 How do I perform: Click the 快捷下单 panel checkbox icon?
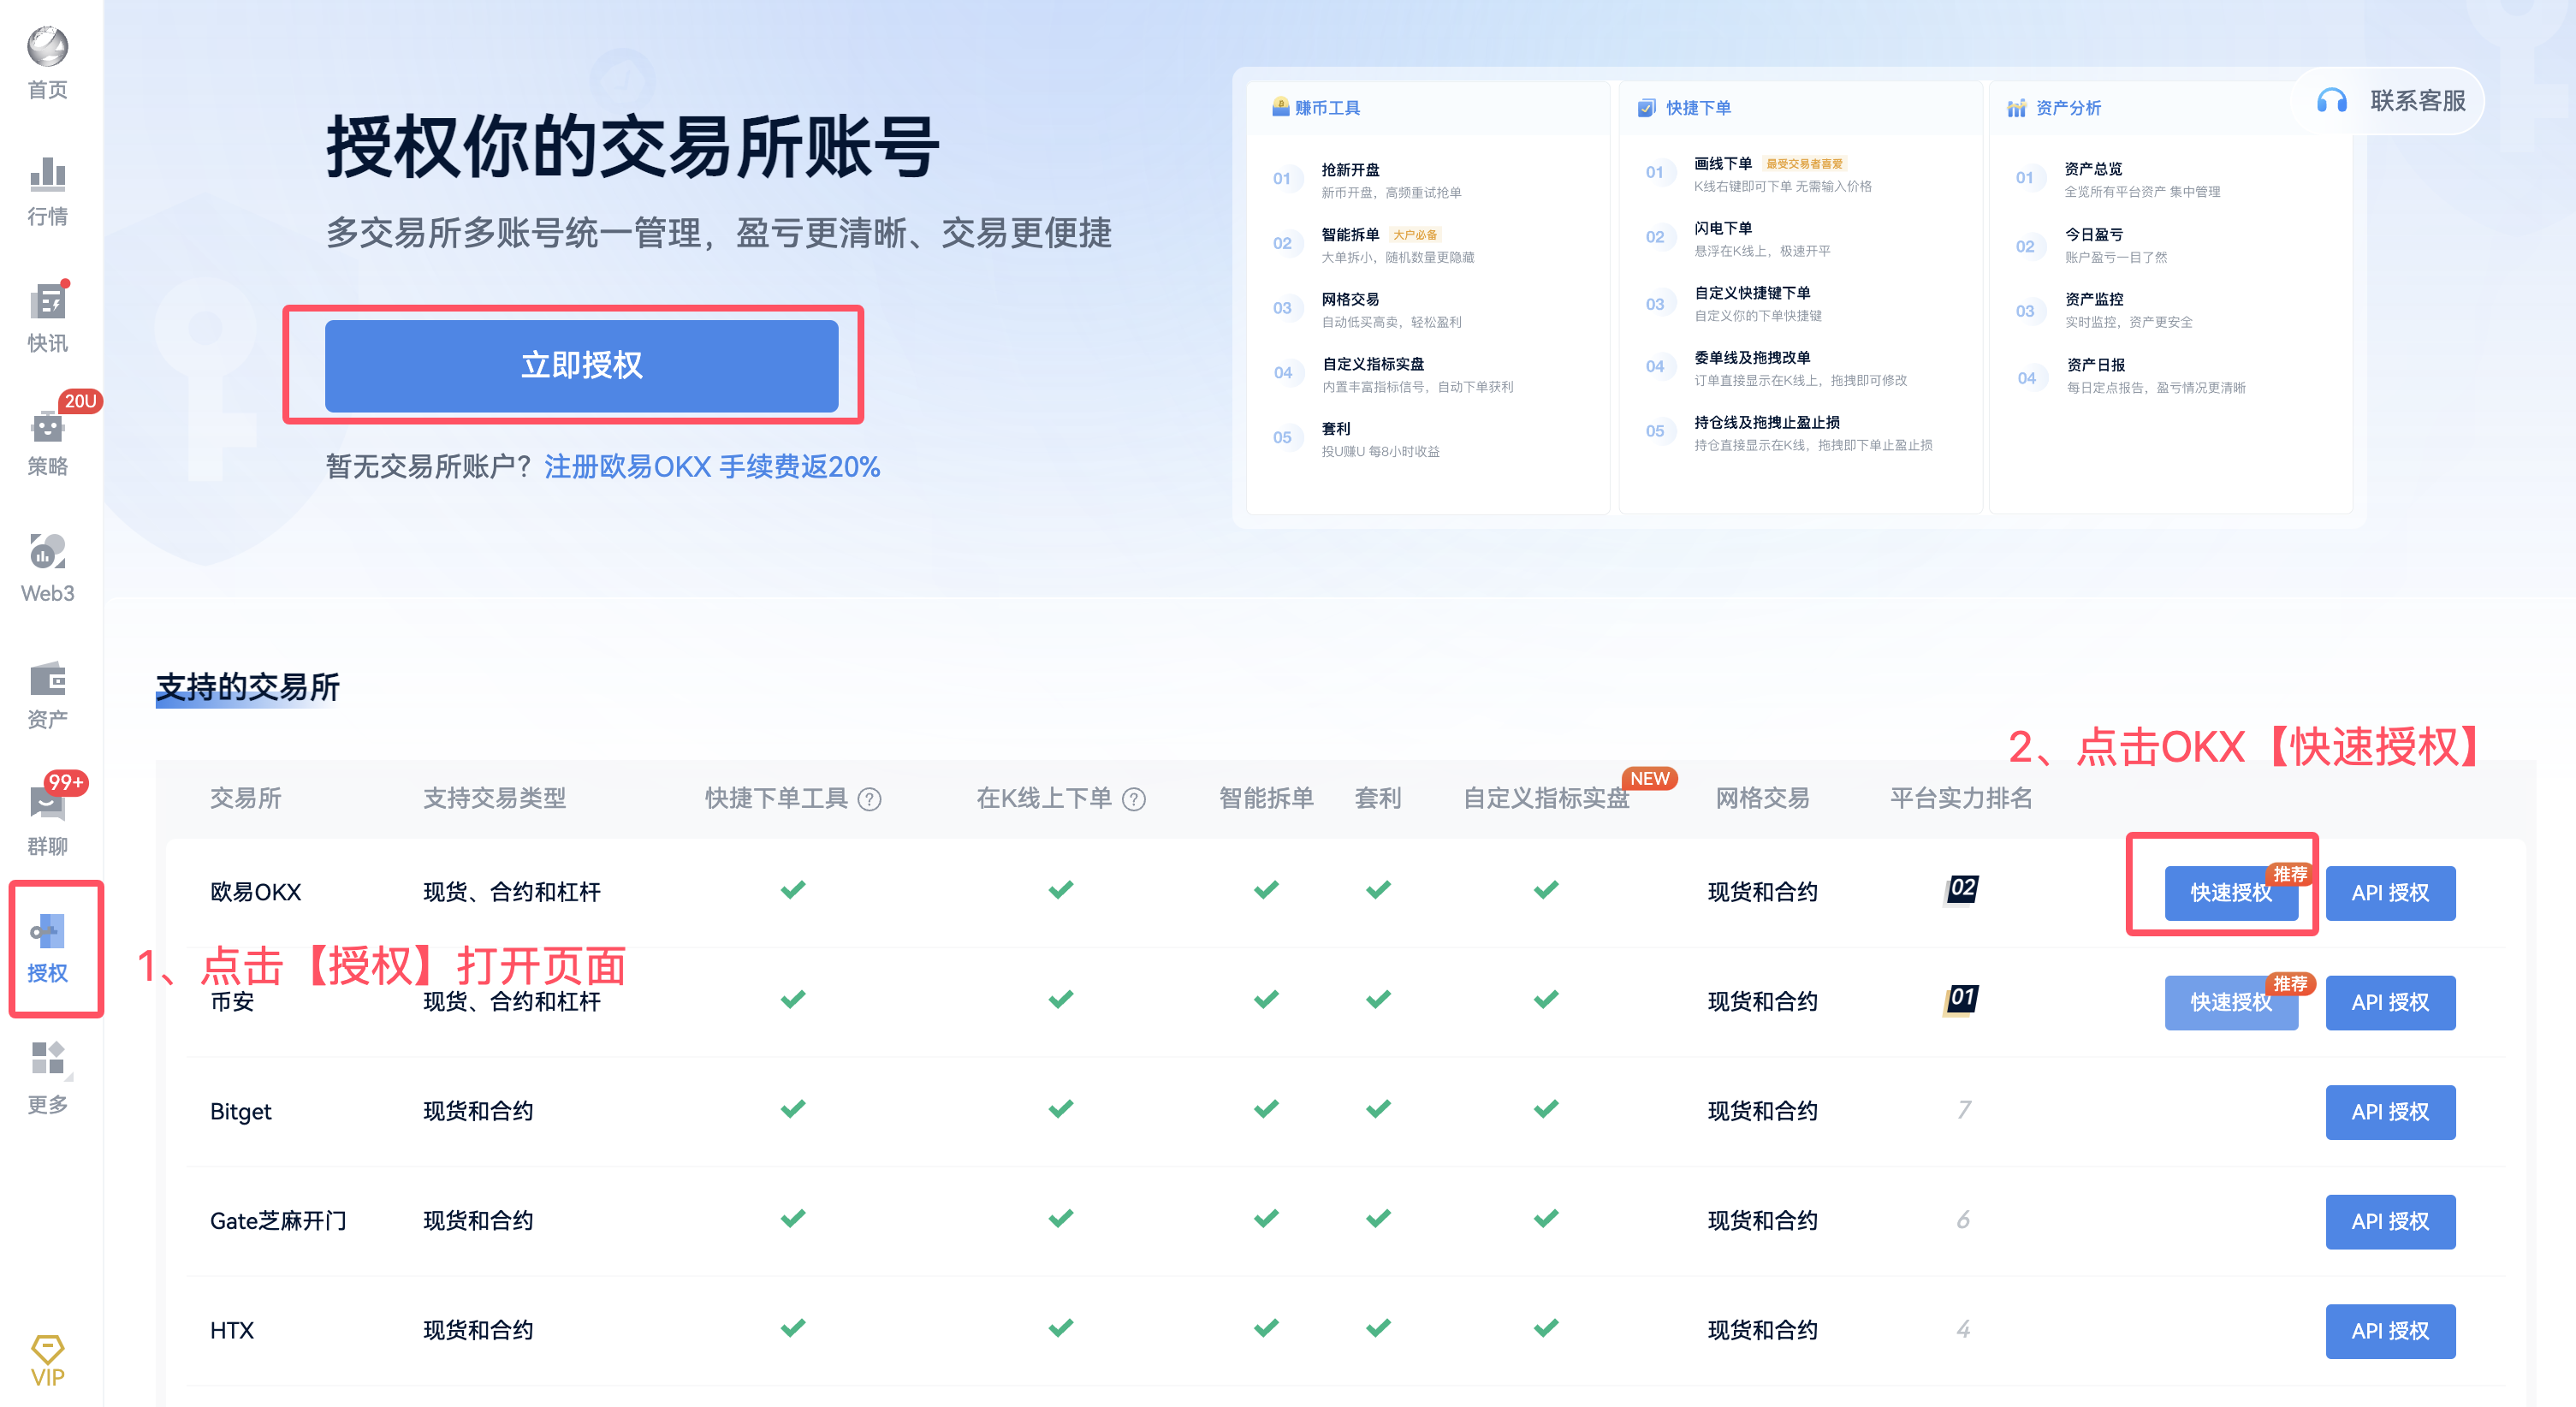tap(1646, 107)
